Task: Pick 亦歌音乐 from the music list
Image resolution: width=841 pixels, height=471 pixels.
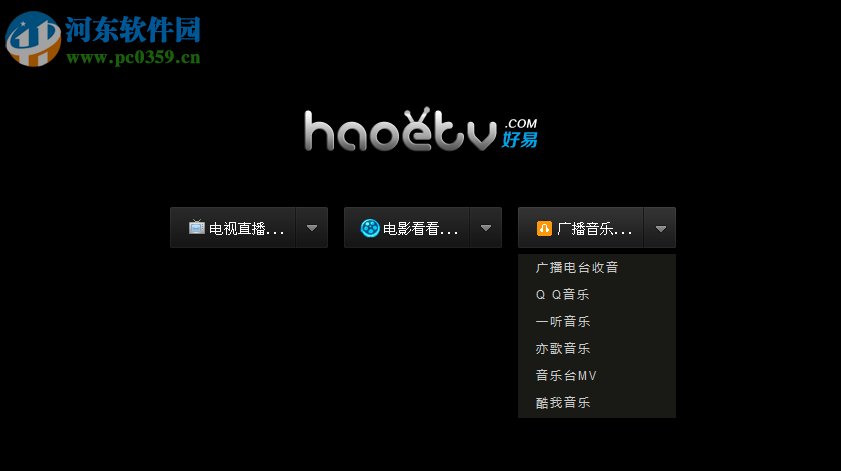Action: pos(597,348)
